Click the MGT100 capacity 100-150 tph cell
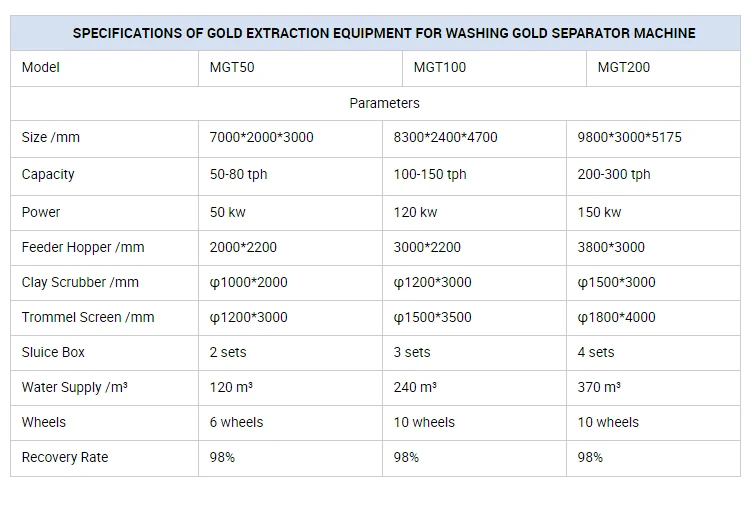The height and width of the screenshot is (521, 750). [430, 174]
